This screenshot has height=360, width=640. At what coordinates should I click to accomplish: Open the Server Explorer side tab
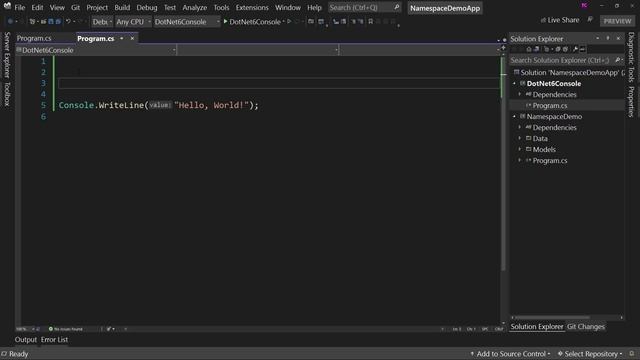click(x=7, y=55)
